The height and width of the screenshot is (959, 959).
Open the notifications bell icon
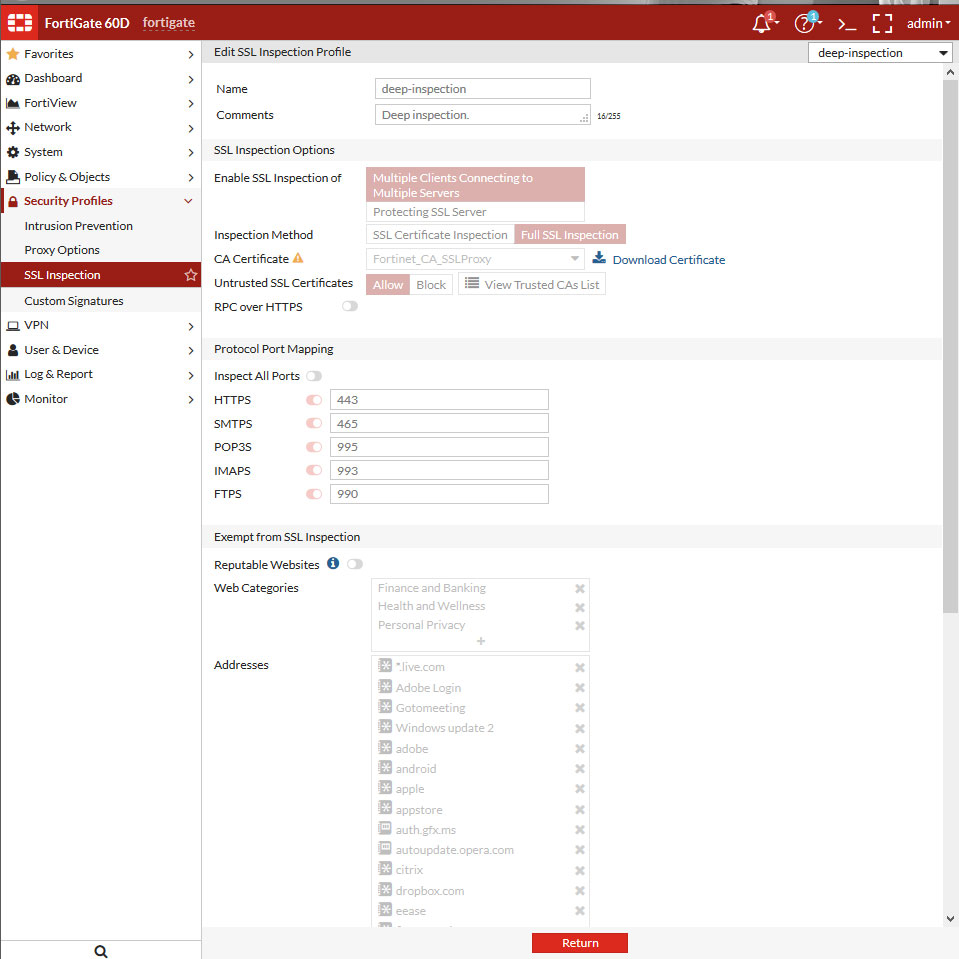pos(762,23)
